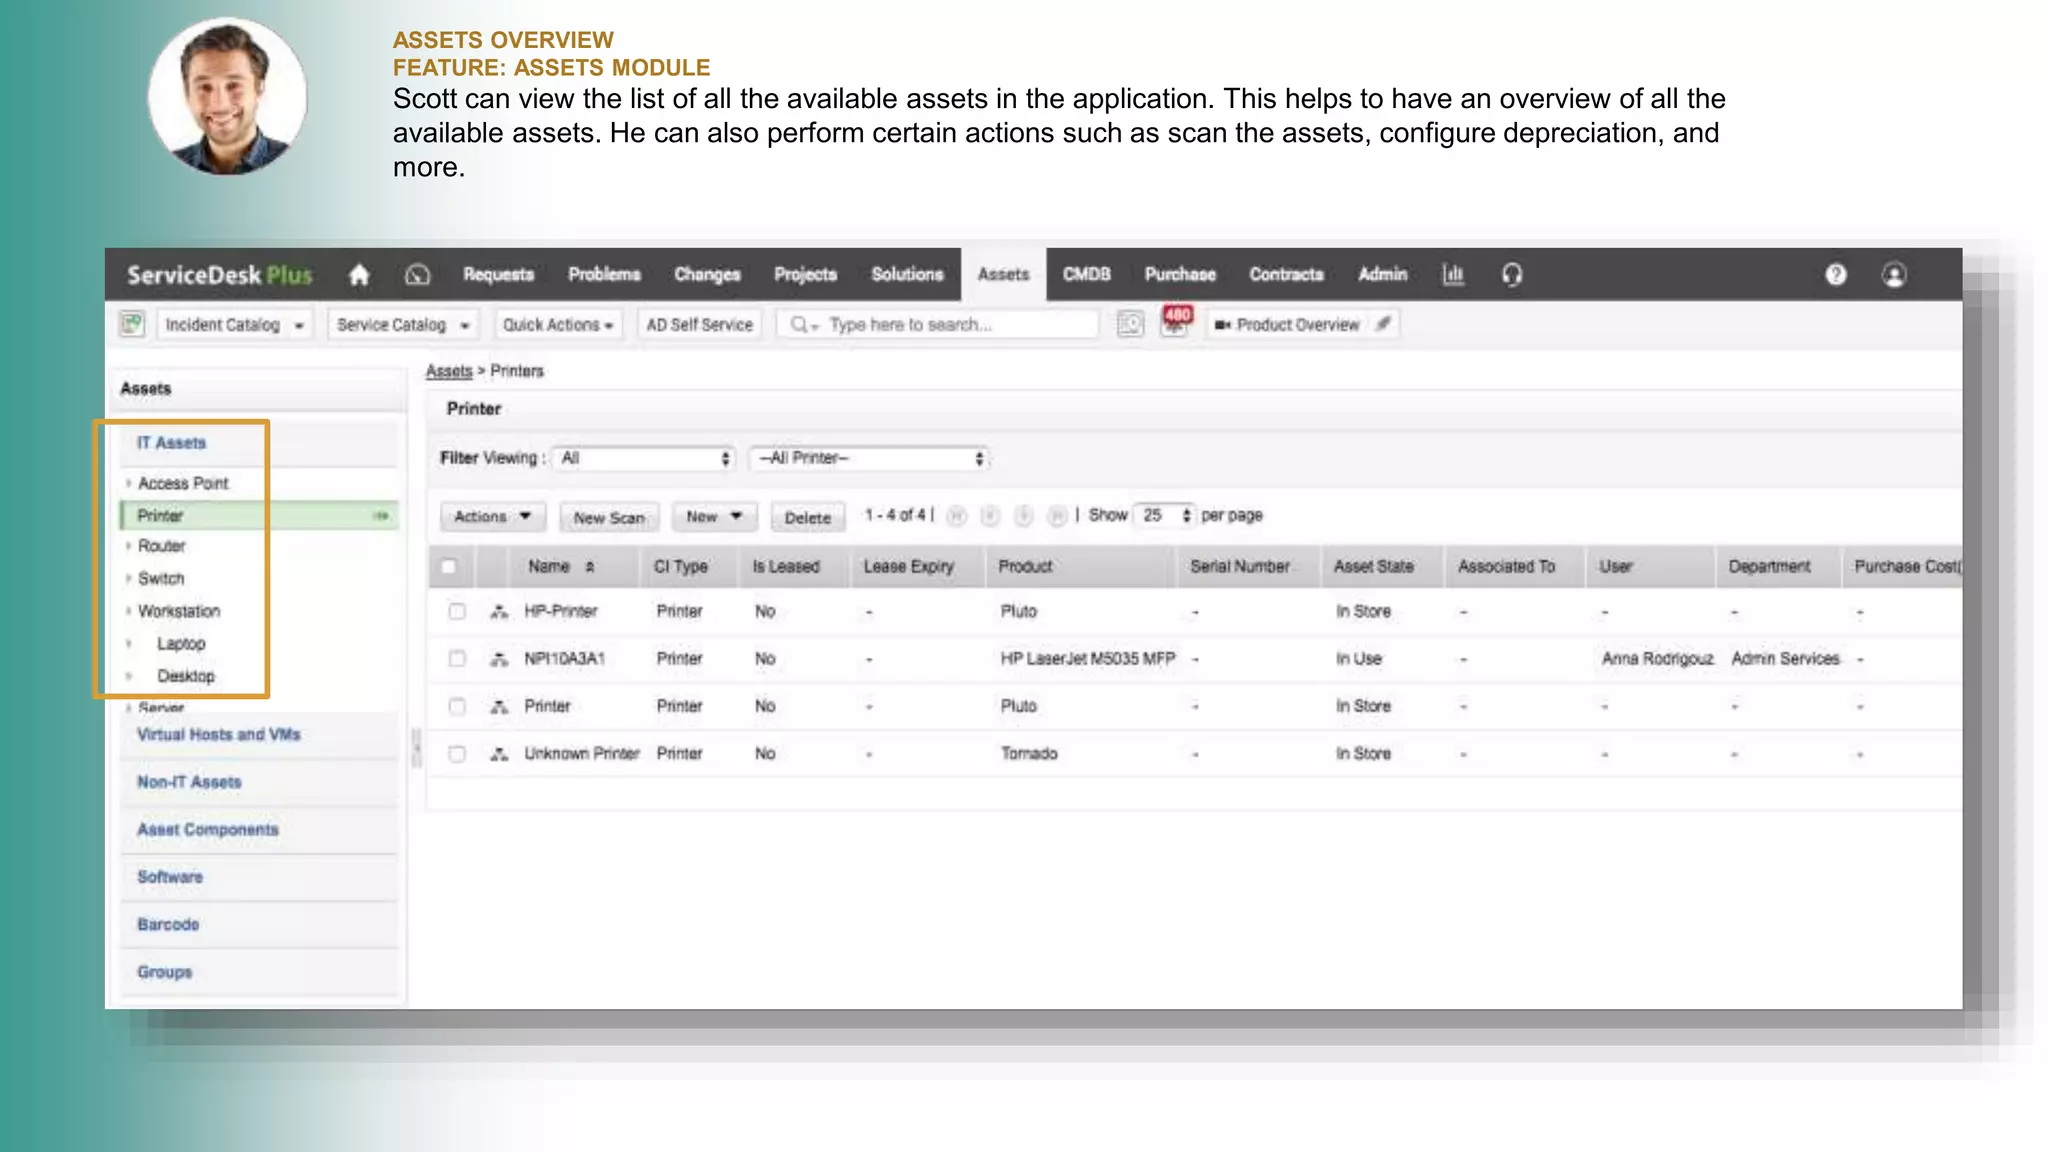Open the scan icon next to search box
Image resolution: width=2048 pixels, height=1152 pixels.
coord(1130,324)
